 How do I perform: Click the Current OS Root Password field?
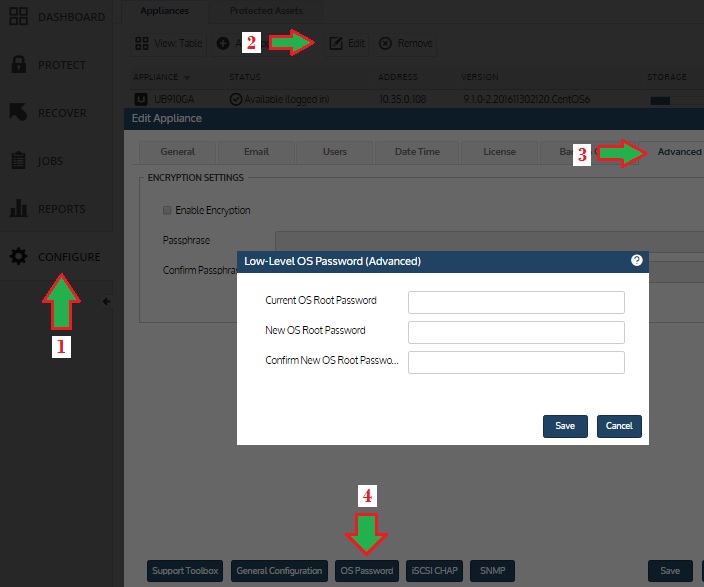[x=516, y=302]
